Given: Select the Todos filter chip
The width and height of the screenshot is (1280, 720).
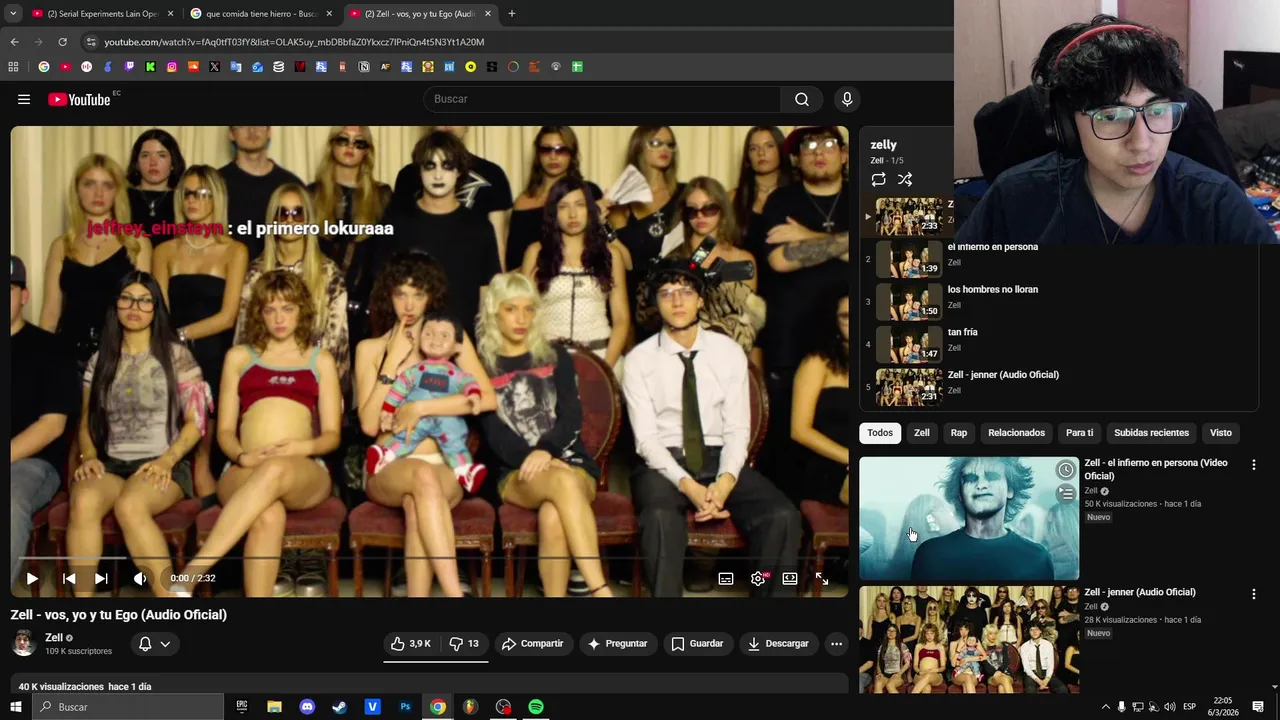Looking at the screenshot, I should (x=880, y=433).
